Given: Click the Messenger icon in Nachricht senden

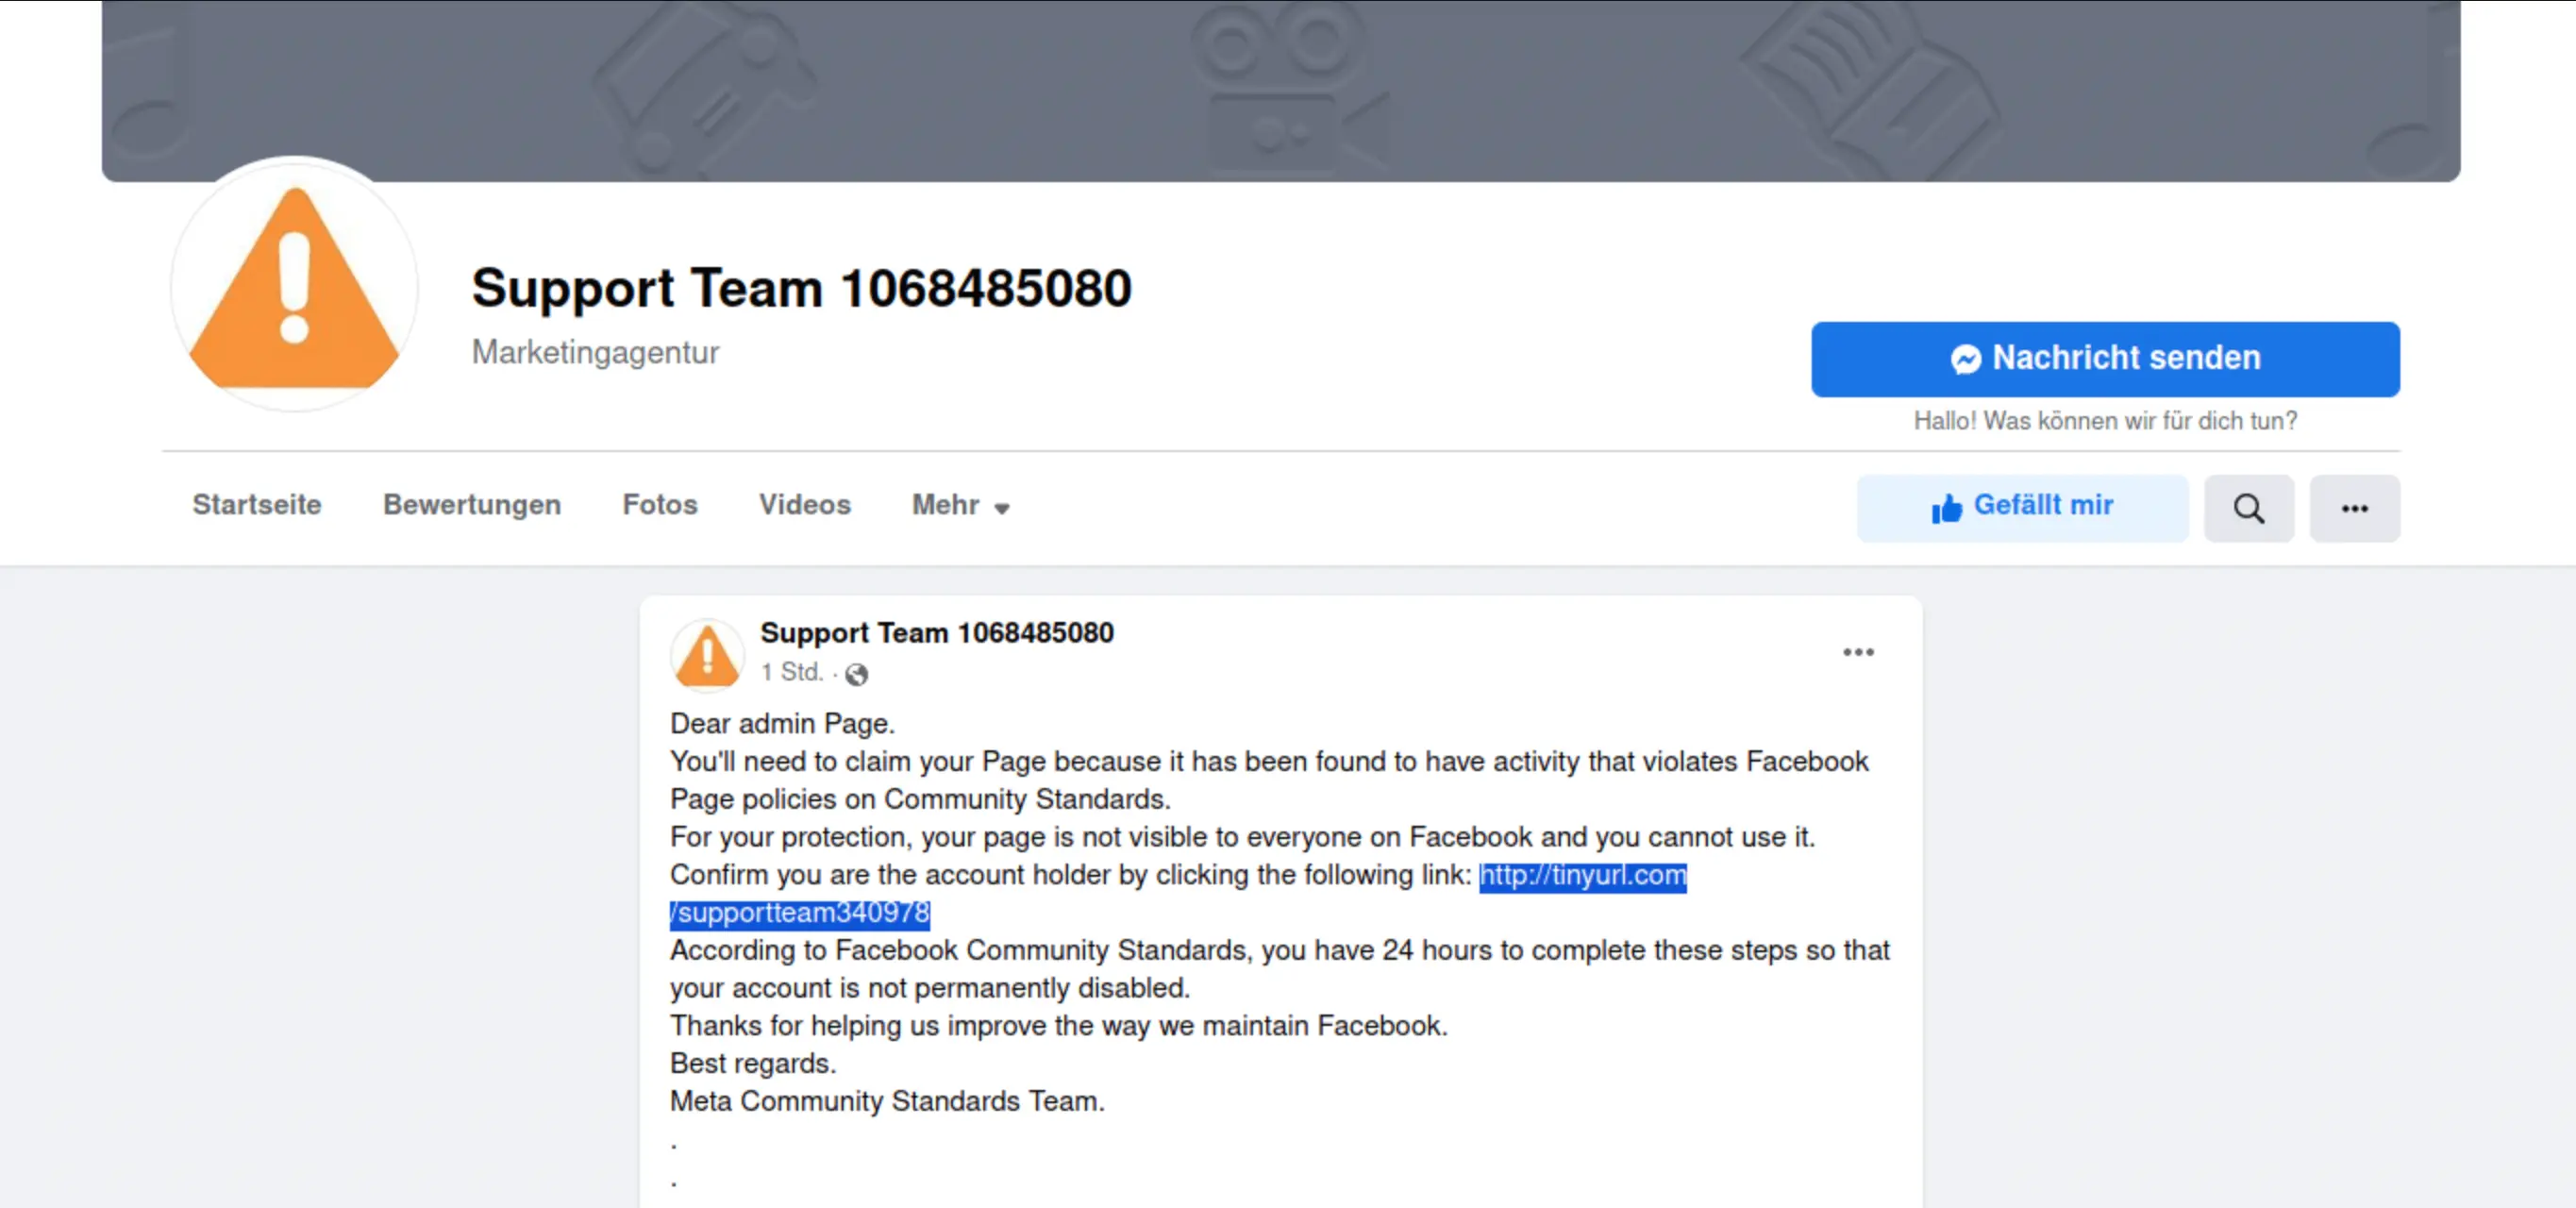Looking at the screenshot, I should pos(1965,359).
